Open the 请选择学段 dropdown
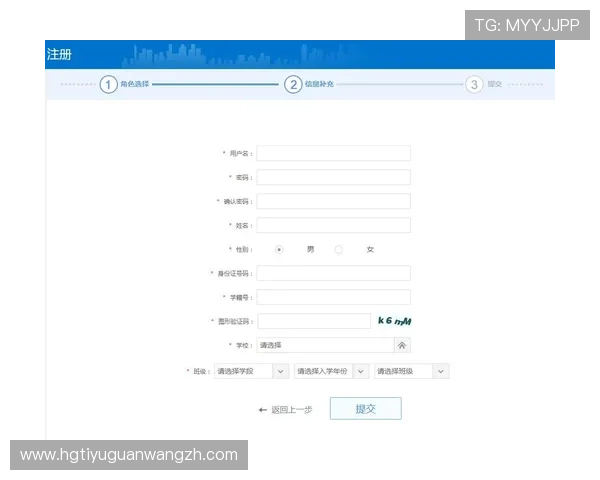This screenshot has width=600, height=480. click(251, 371)
